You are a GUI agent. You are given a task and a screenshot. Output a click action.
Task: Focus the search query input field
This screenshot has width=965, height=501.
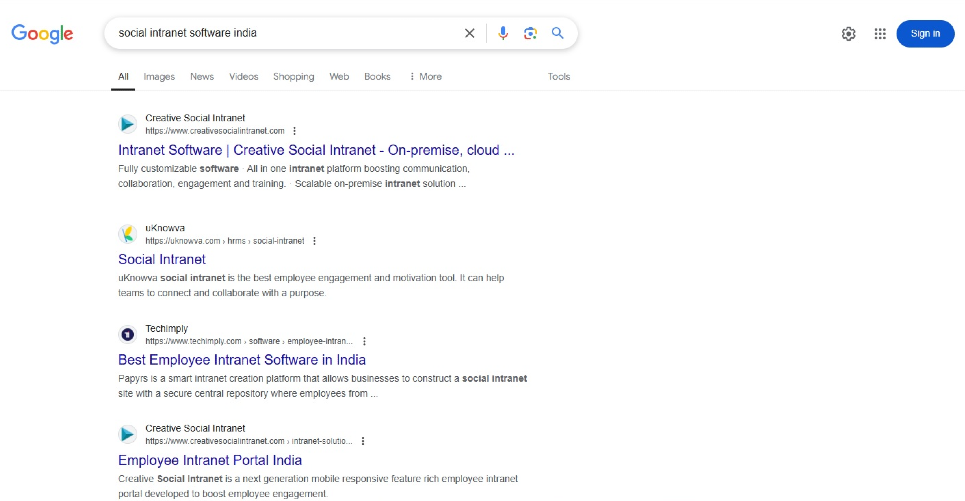[286, 33]
